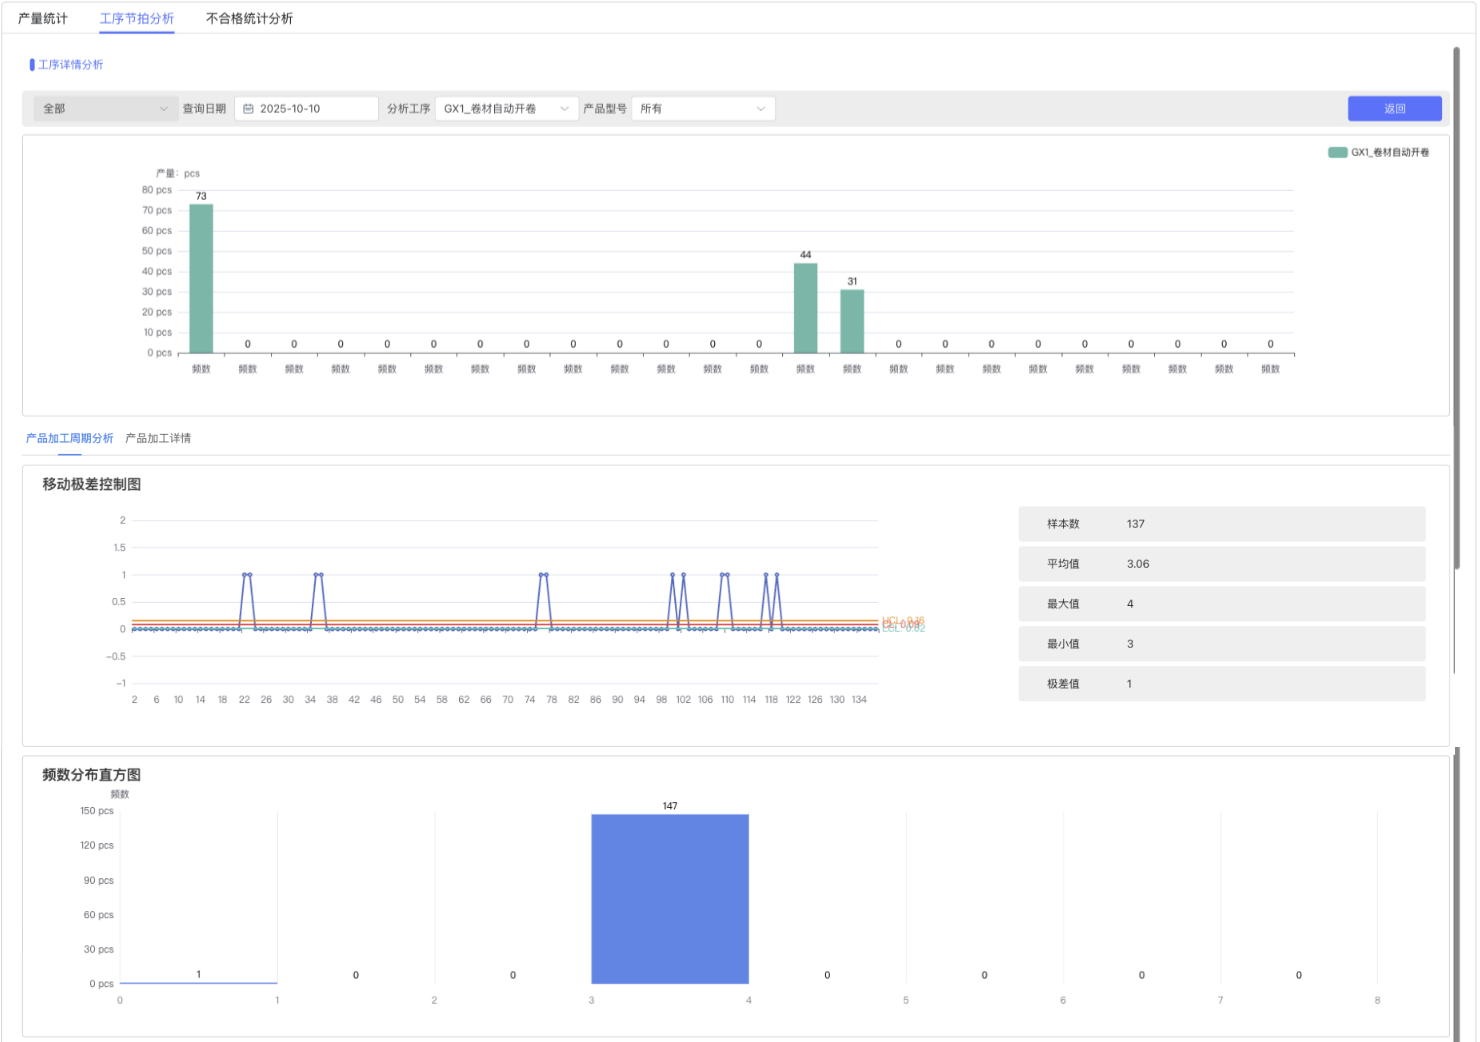Screen dimensions: 1480x1042
Task: Open the 不合格统计分析 tab
Action: pos(249,18)
